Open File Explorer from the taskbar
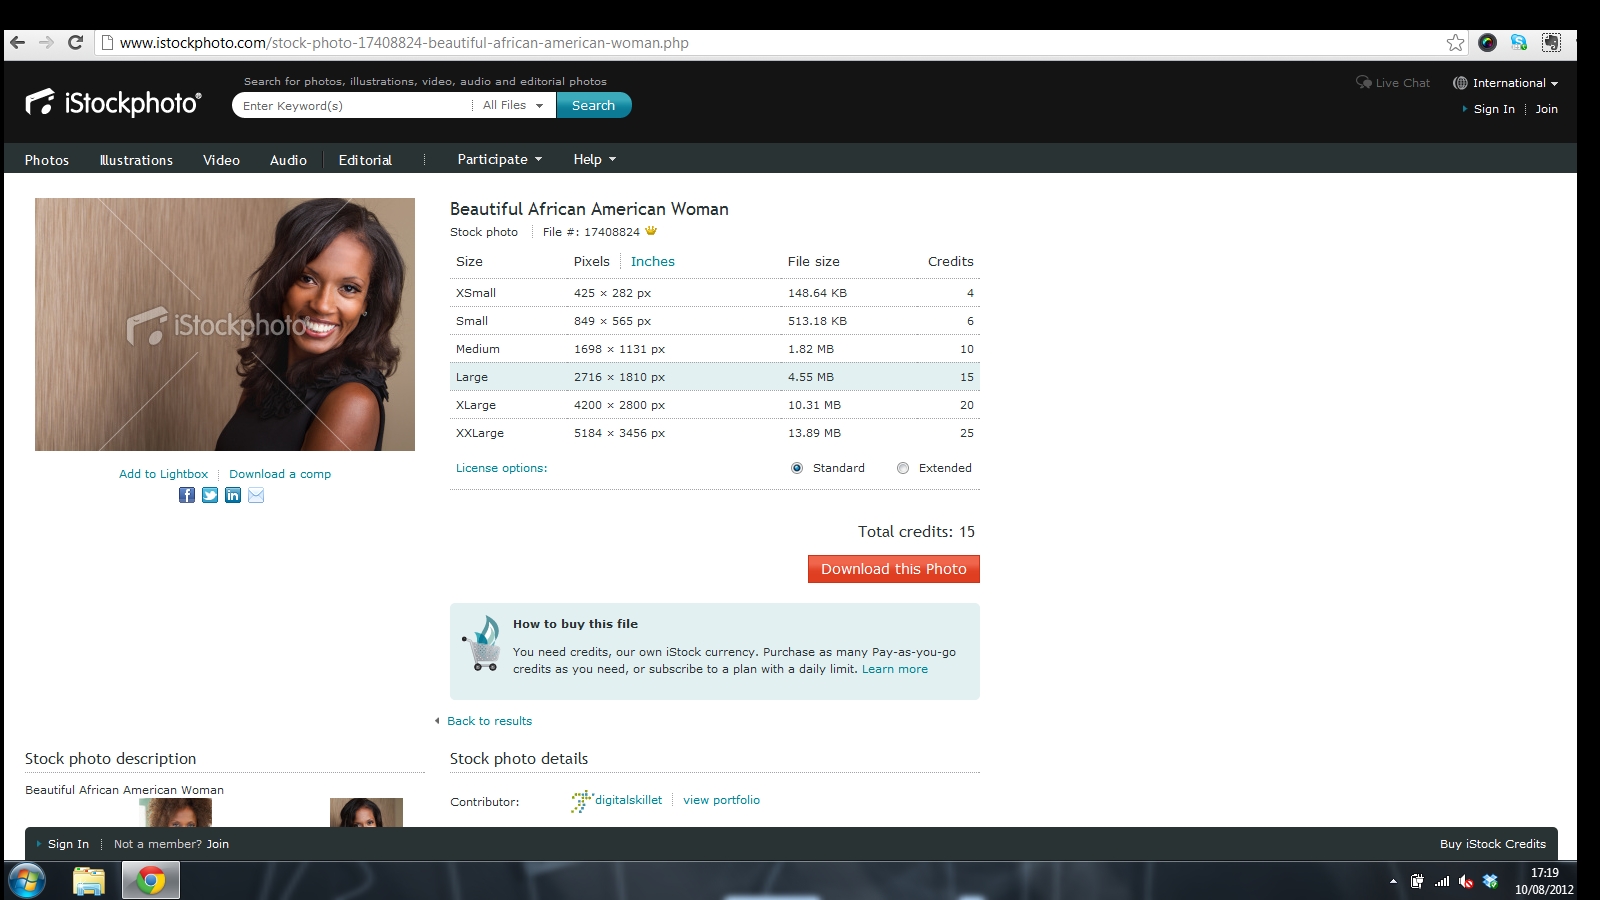Image resolution: width=1600 pixels, height=900 pixels. point(89,881)
